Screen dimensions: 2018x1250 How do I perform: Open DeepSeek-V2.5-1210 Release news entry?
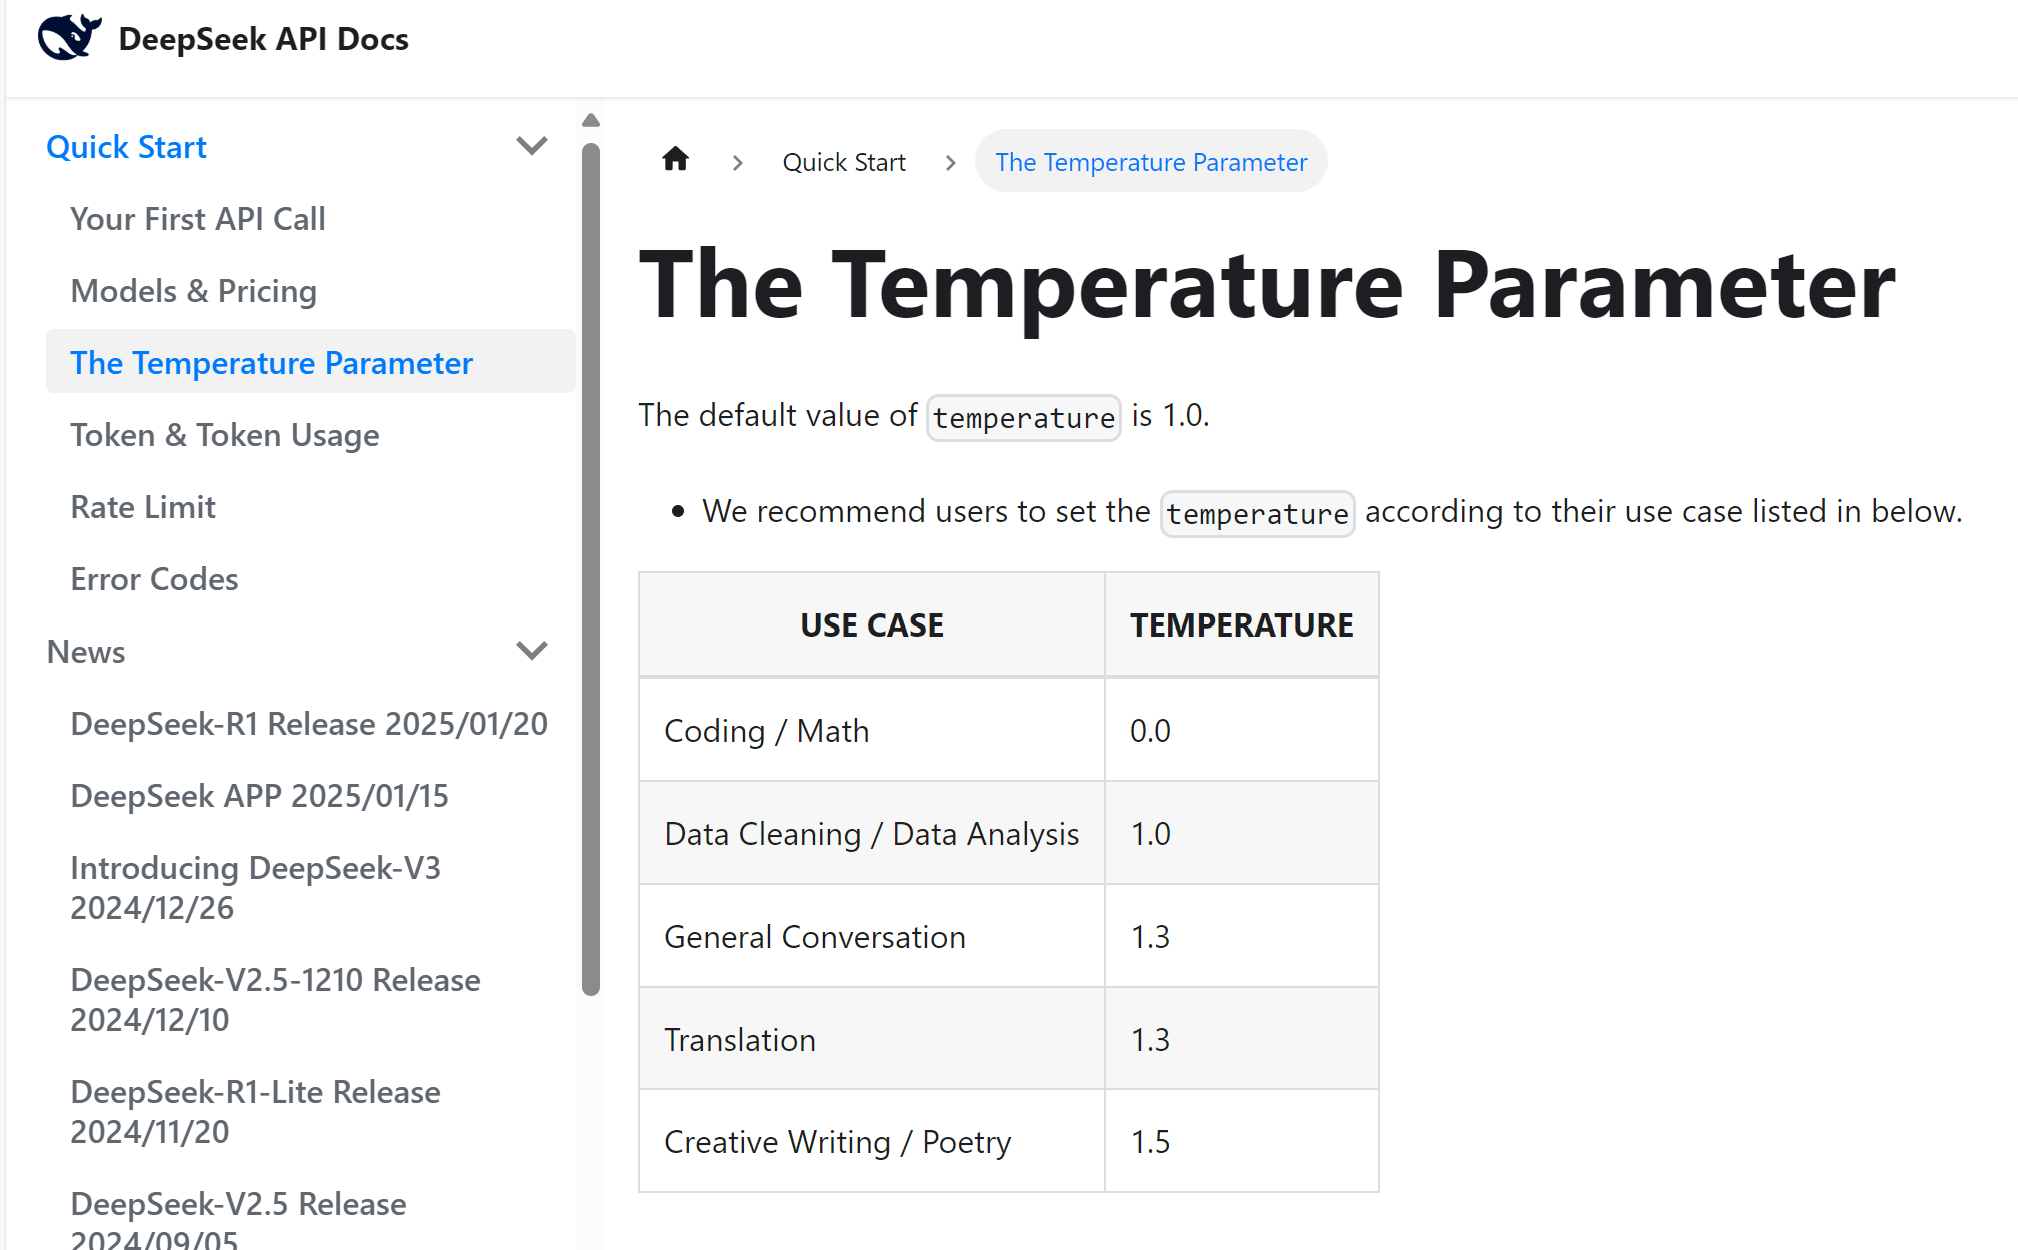[x=275, y=1000]
